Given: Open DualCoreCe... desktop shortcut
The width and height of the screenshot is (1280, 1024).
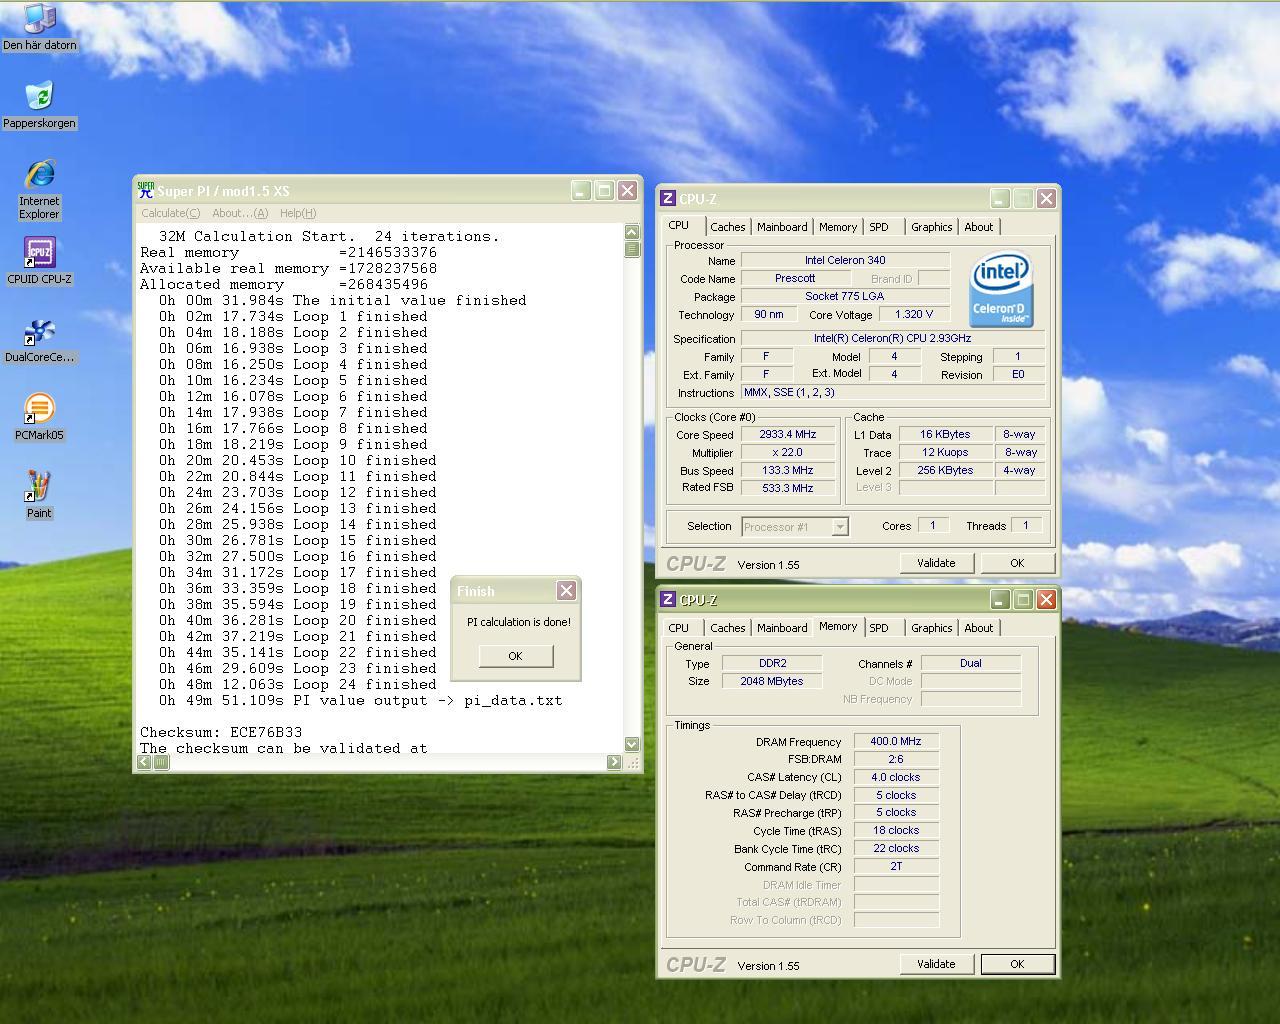Looking at the screenshot, I should click(x=39, y=340).
